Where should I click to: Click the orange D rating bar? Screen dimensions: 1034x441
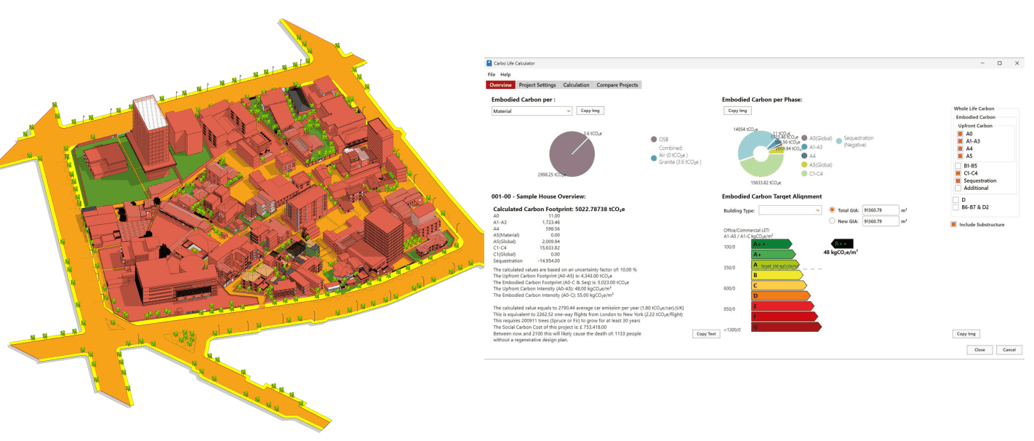(x=783, y=296)
